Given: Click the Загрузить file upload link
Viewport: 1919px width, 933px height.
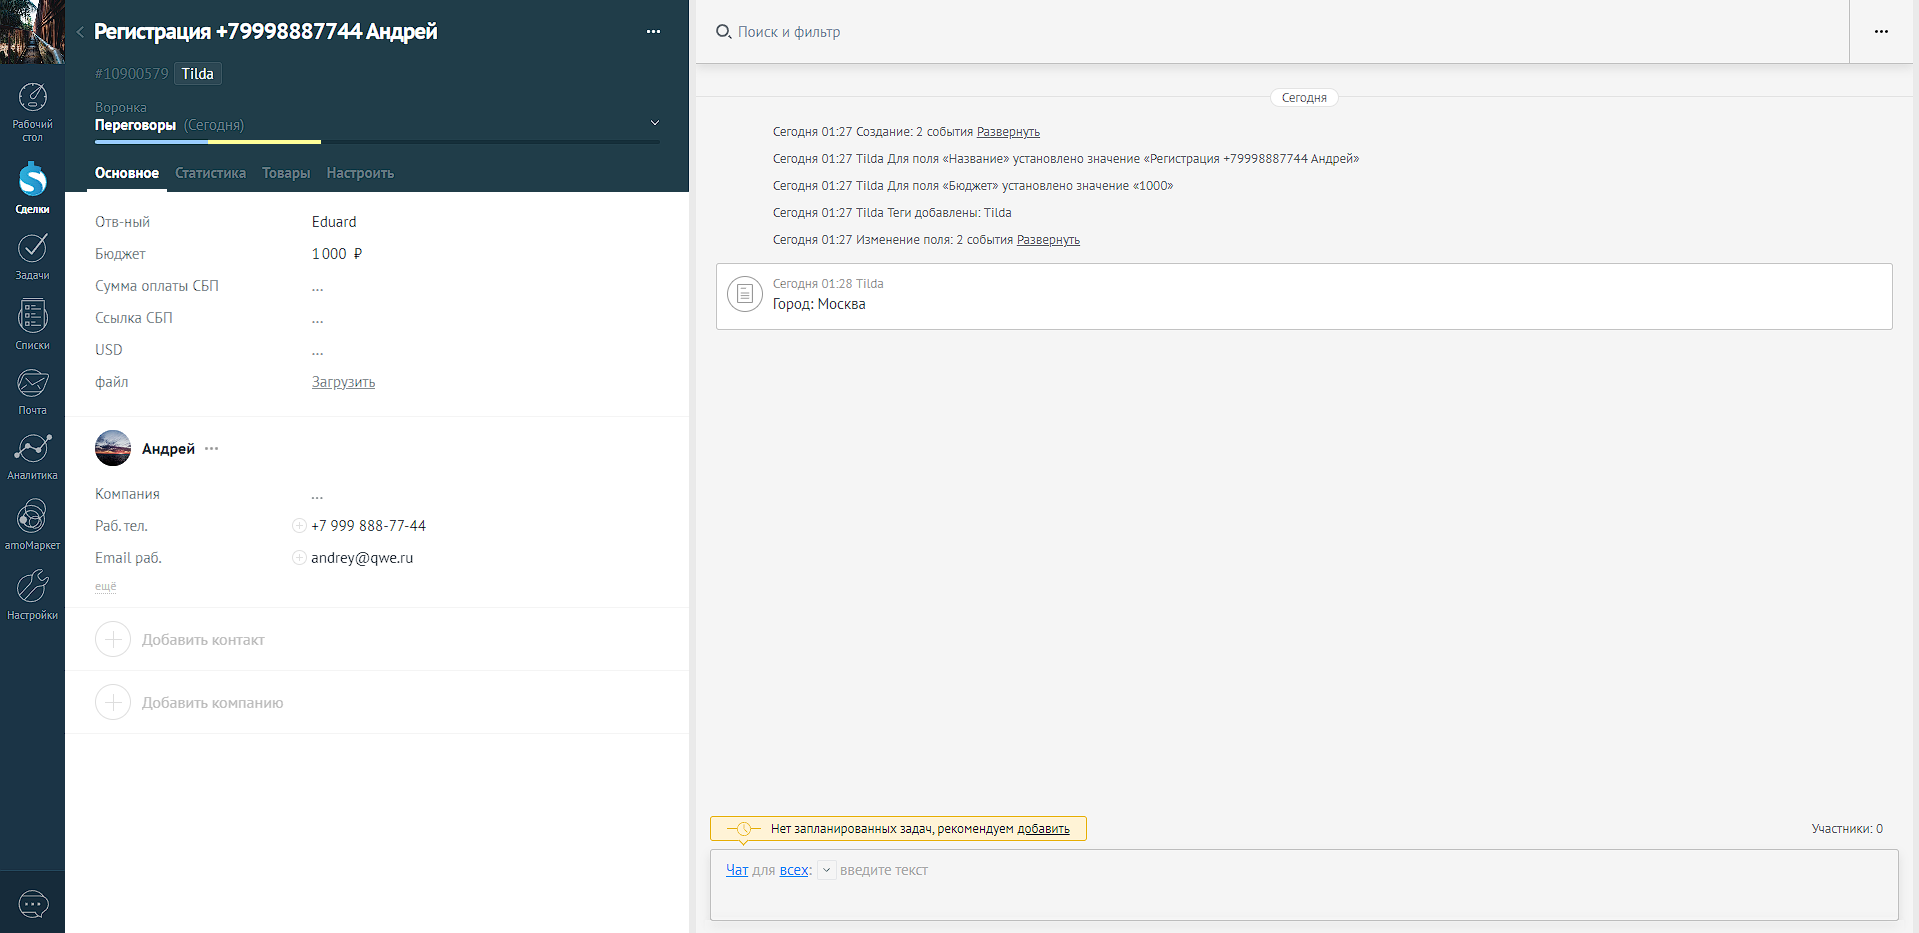Looking at the screenshot, I should click(x=343, y=382).
